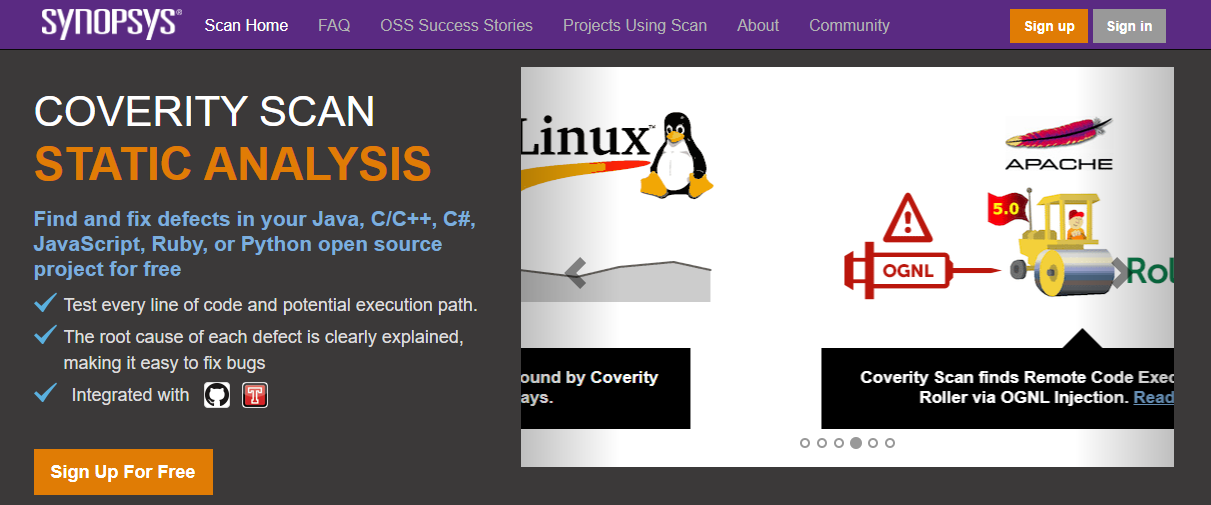Screen dimensions: 1211x505
Task: Open the FAQ page
Action: 334,25
